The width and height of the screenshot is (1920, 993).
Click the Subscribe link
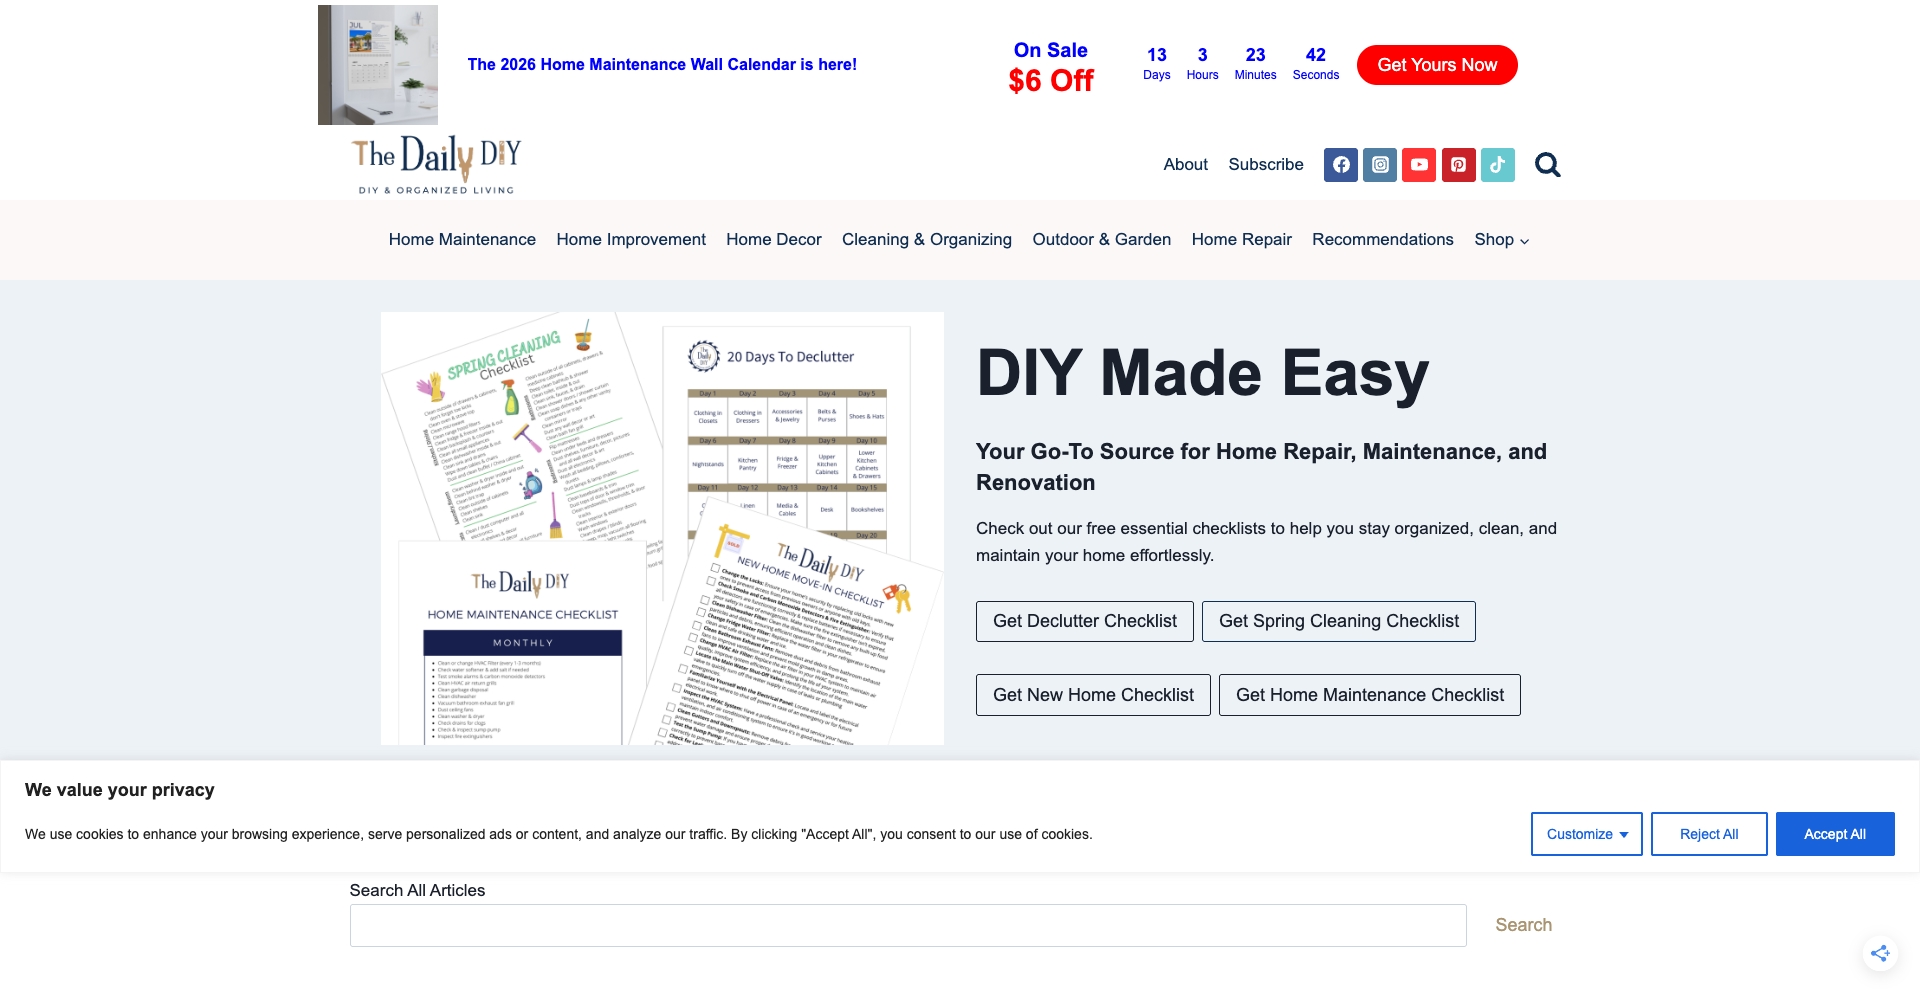point(1265,164)
